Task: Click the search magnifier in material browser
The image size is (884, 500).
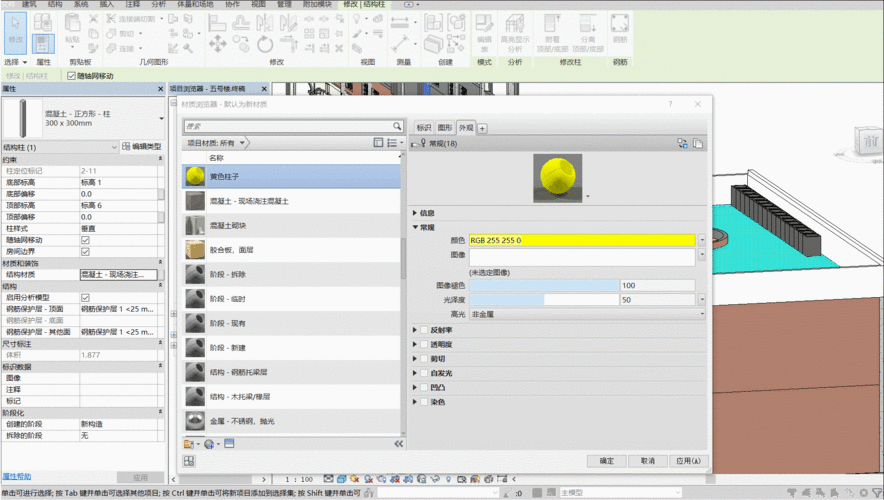Action: pyautogui.click(x=397, y=127)
